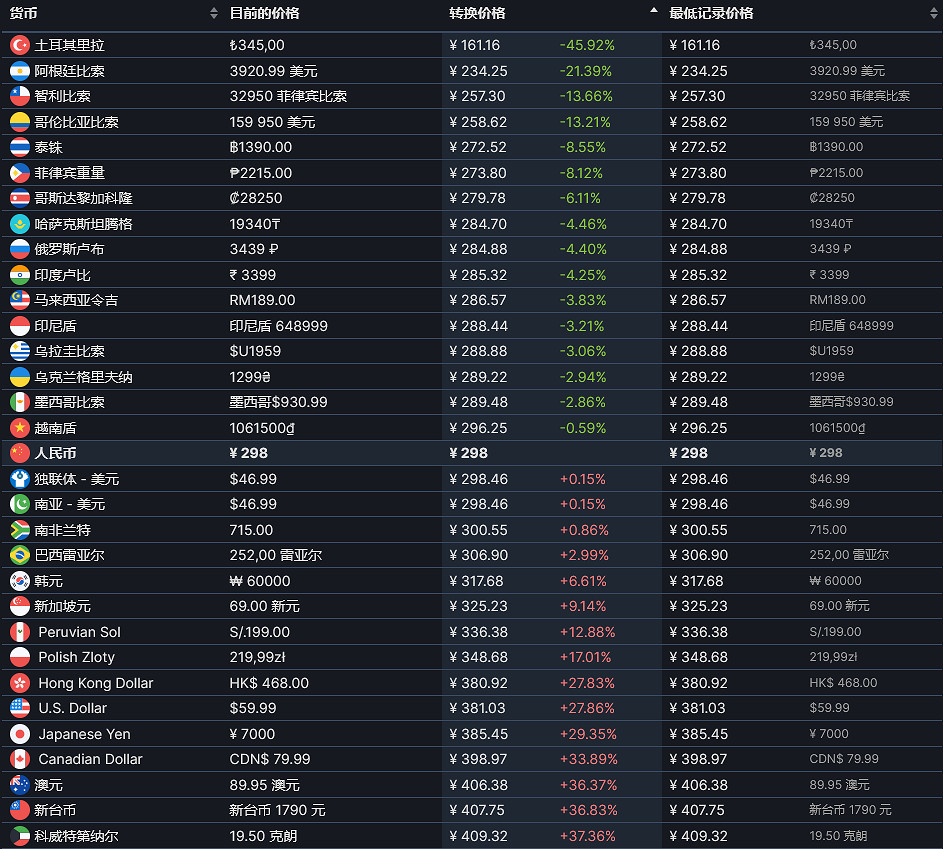Screen dimensions: 943x849
Task: Select the +37.36% percentage for 科威特第纳尔
Action: (x=588, y=836)
